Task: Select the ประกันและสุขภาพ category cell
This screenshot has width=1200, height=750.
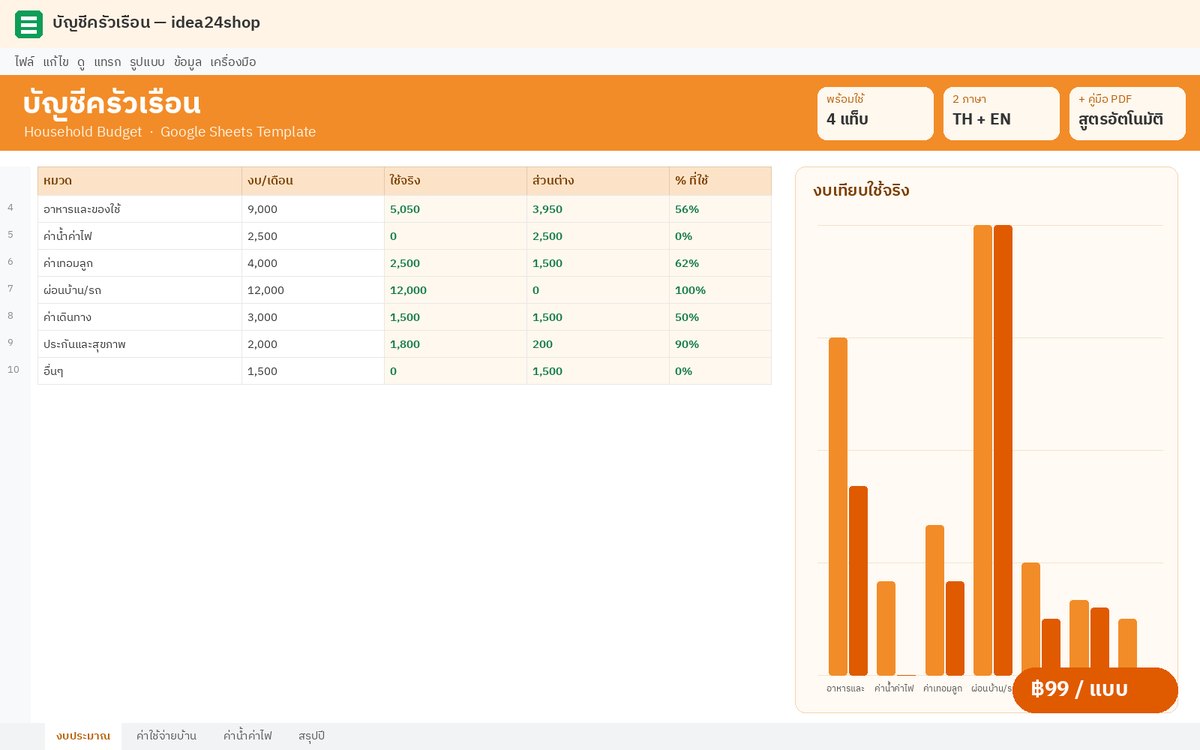Action: pos(140,344)
